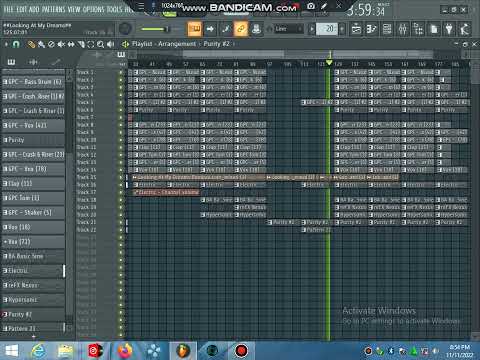Select the Slice tool
480x360 pixels.
81,44
